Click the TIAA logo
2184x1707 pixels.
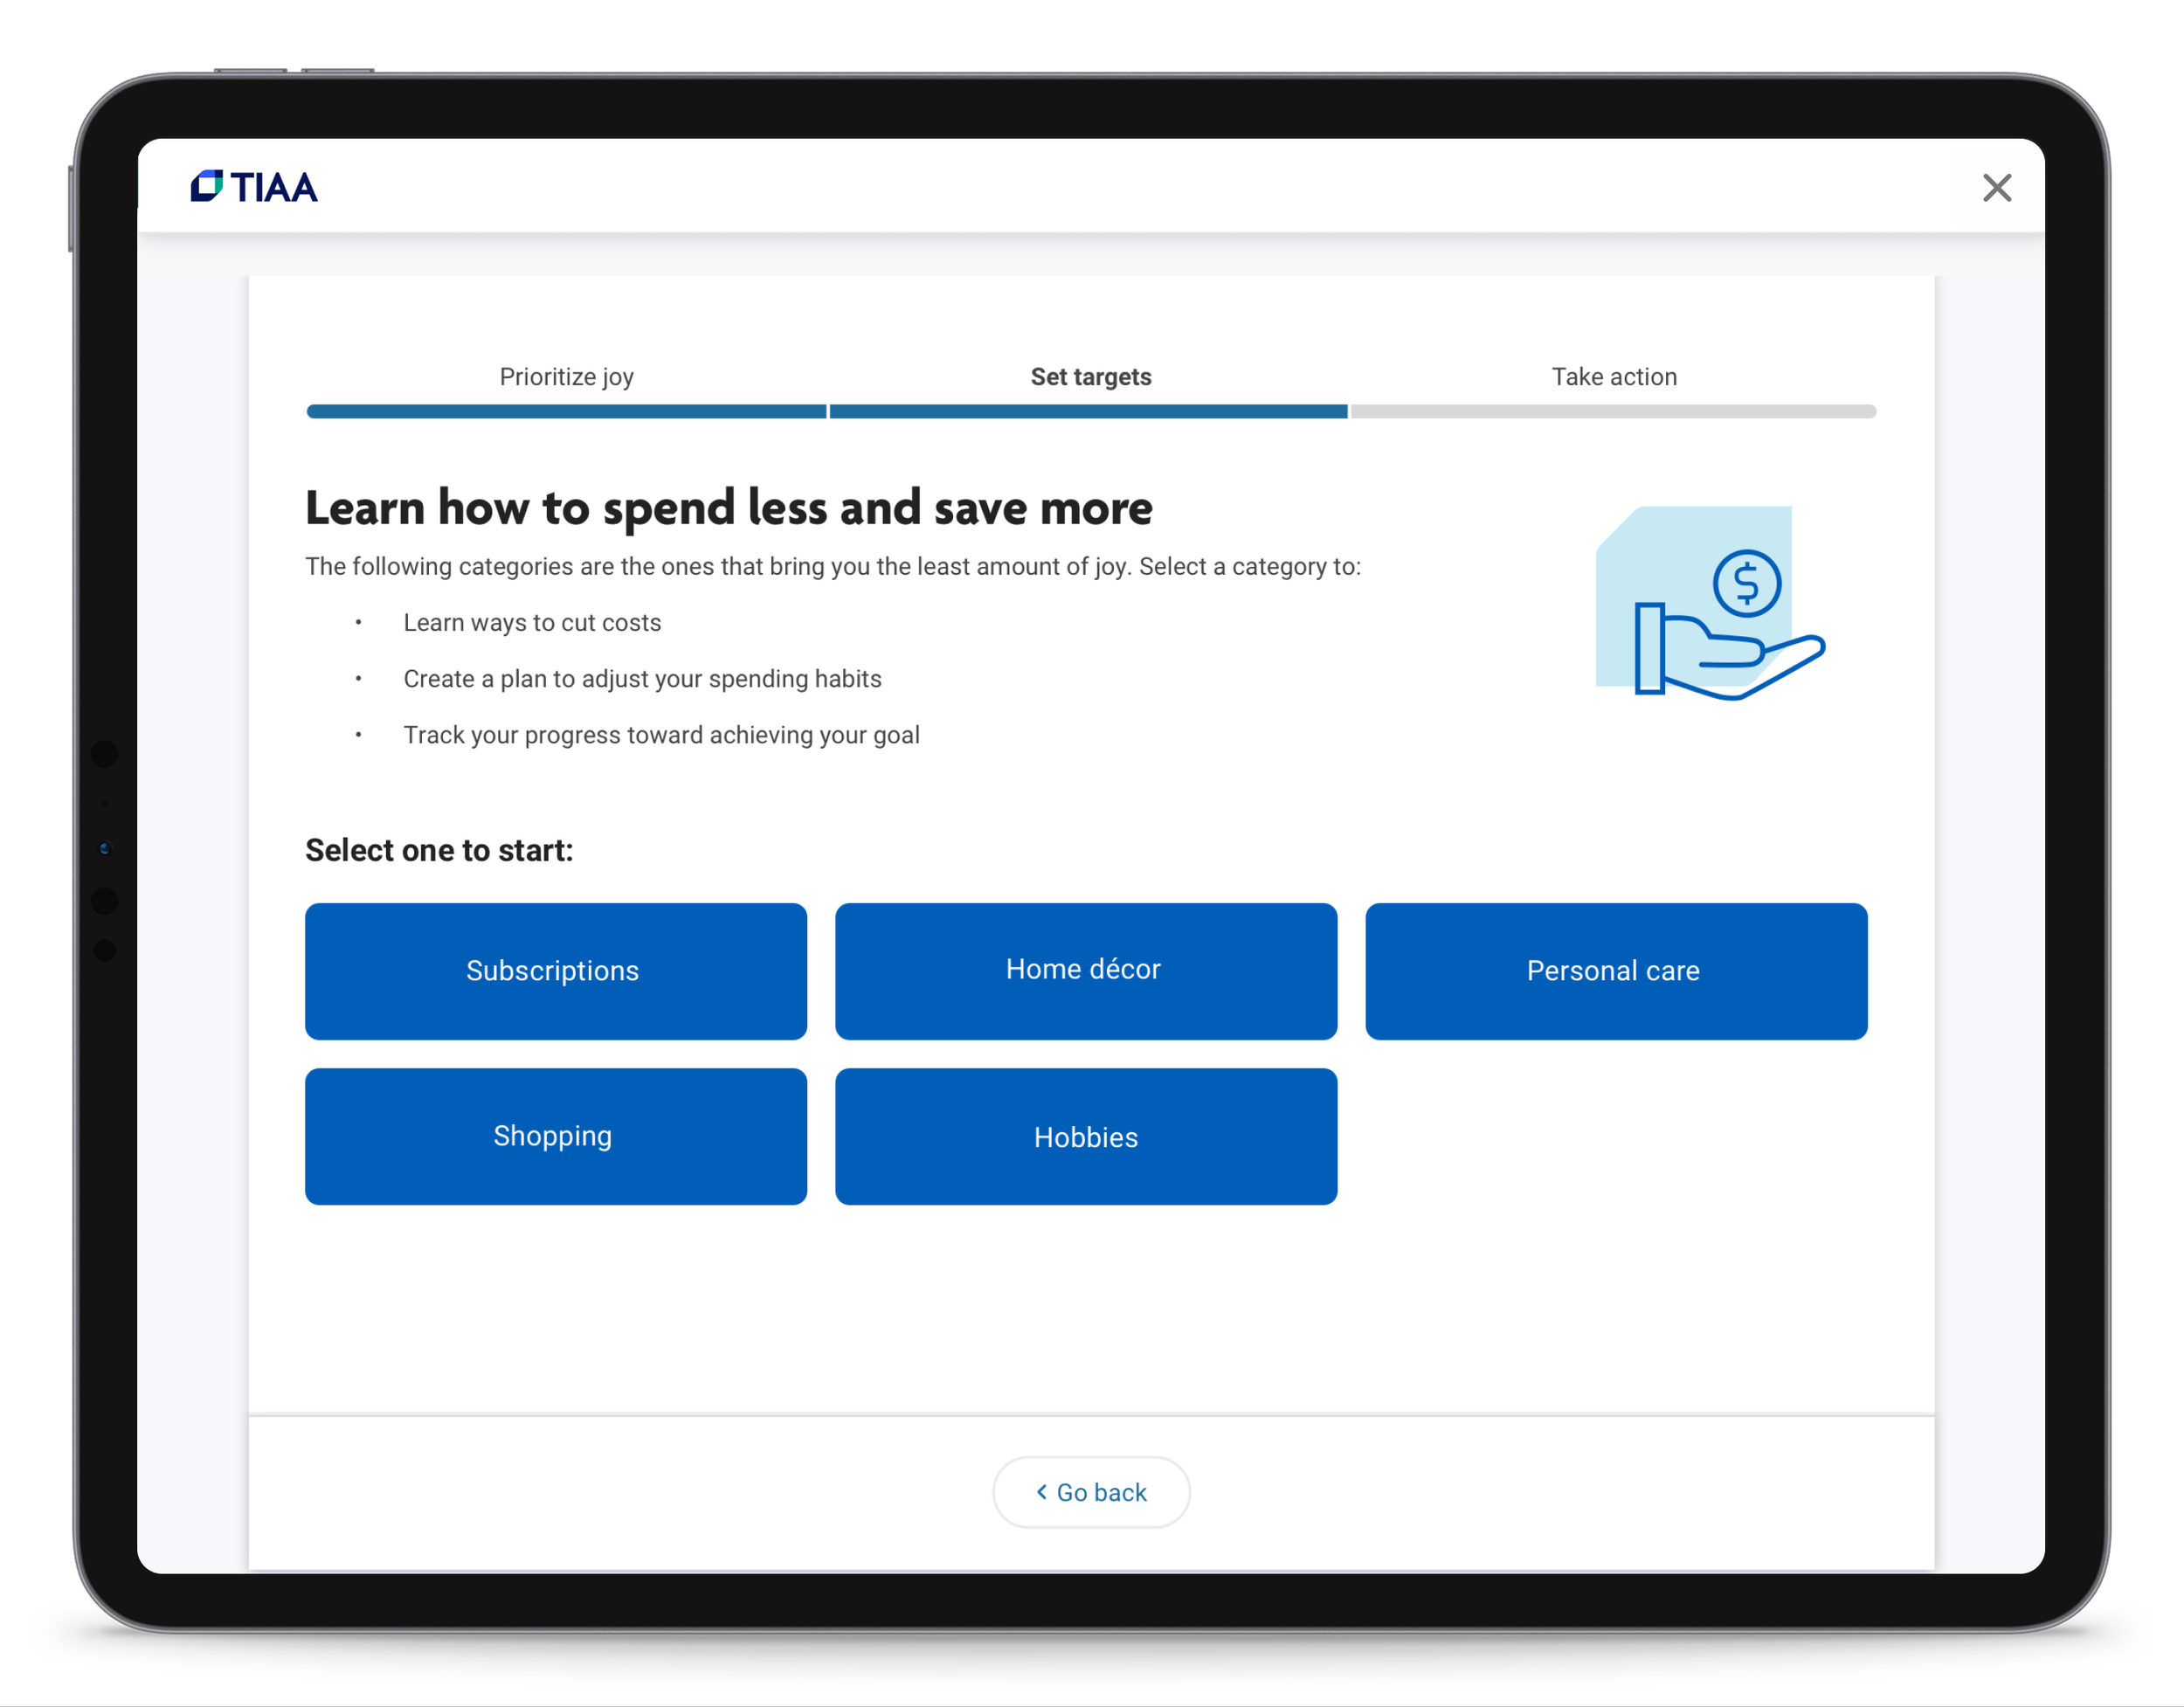[254, 187]
